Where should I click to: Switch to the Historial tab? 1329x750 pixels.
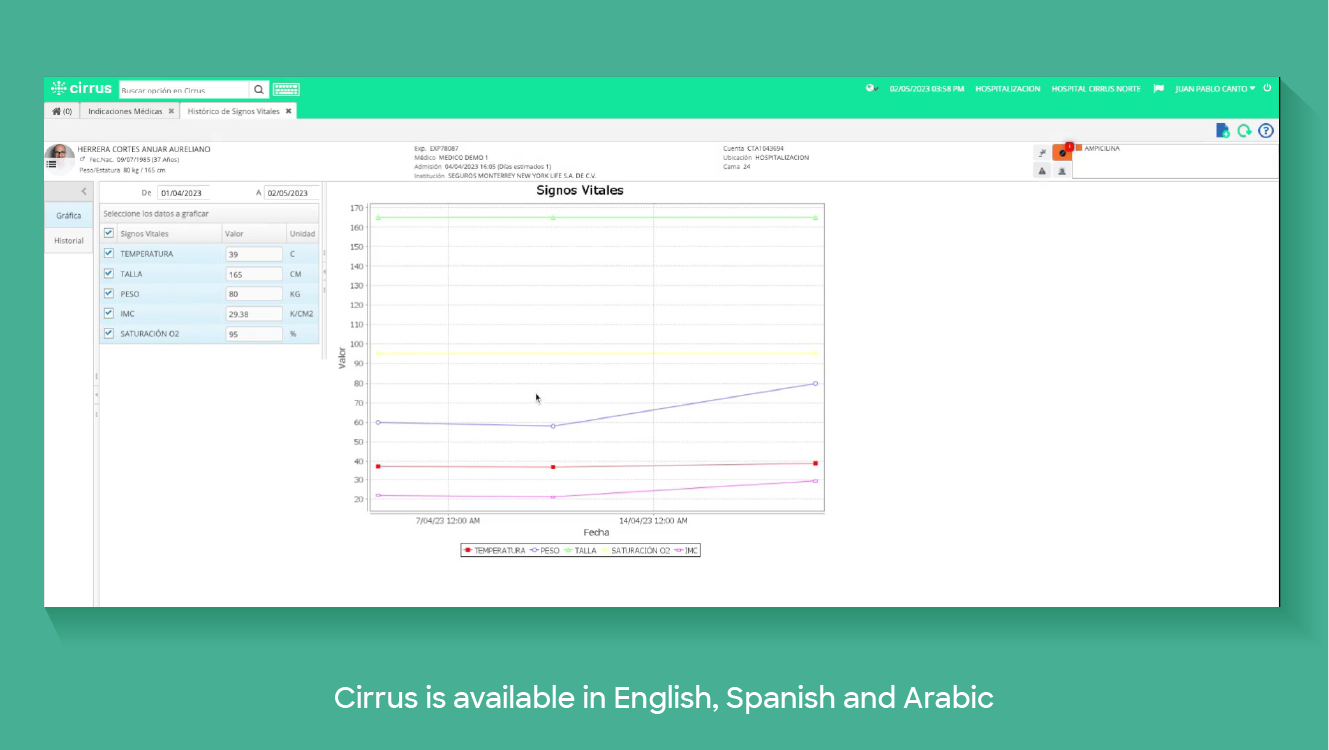tap(67, 240)
